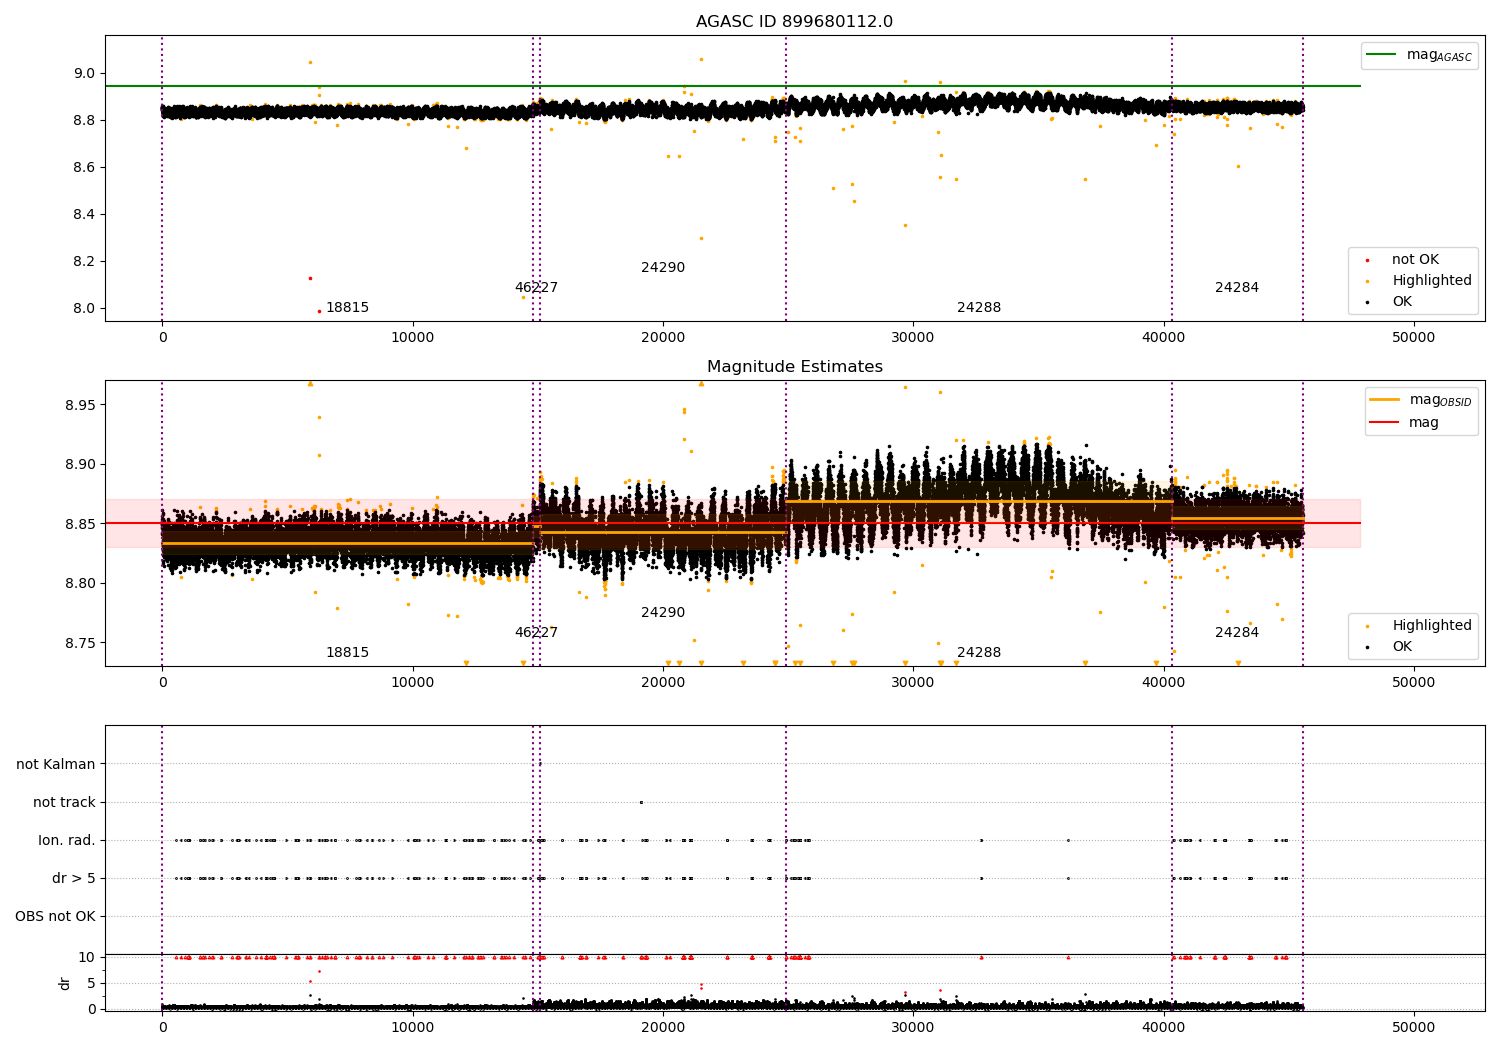Click the mag OBSID legend entry in the middle plot
The image size is (1500, 1050).
pyautogui.click(x=1420, y=400)
